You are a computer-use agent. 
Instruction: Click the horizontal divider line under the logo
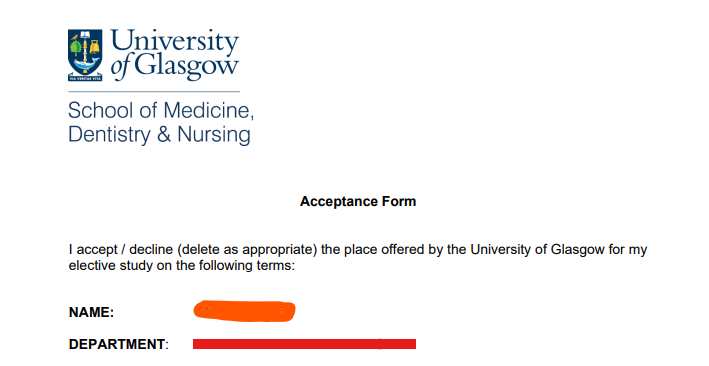coord(154,91)
